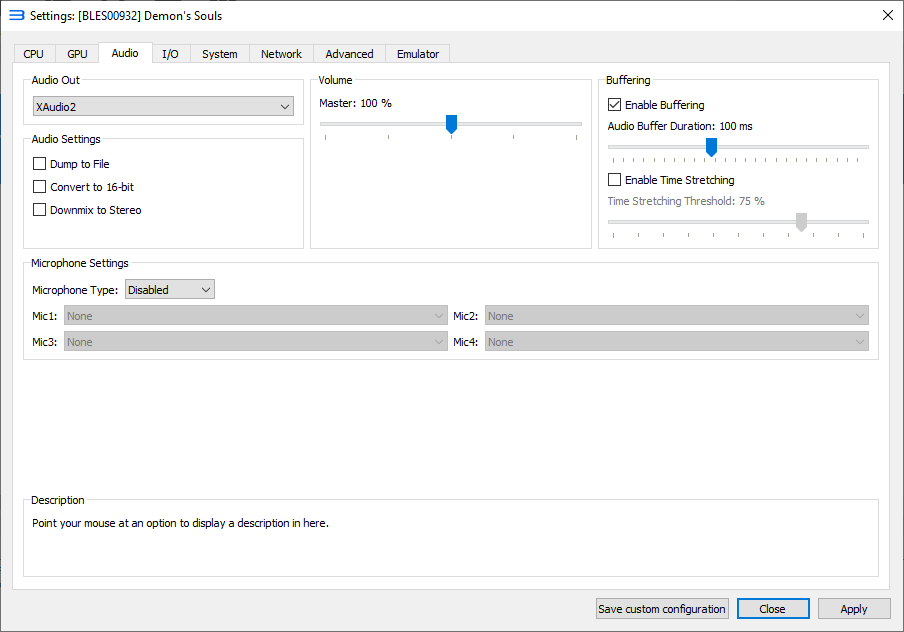
Task: Open the GPU tab
Action: (x=77, y=54)
